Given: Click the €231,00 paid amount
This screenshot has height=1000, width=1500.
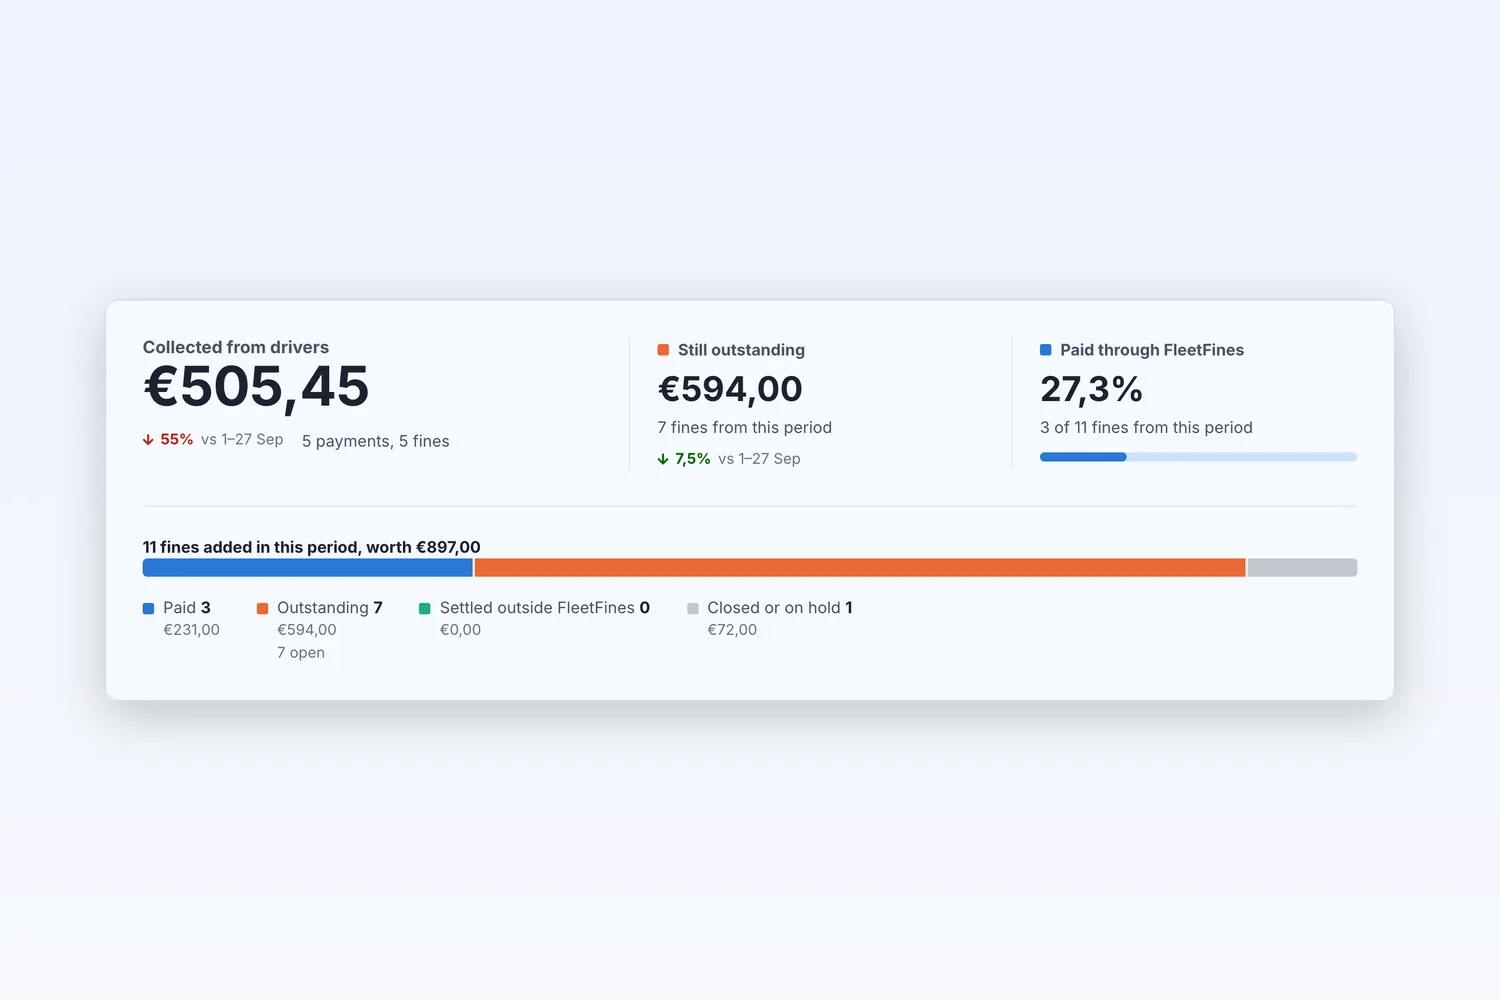Looking at the screenshot, I should pyautogui.click(x=192, y=630).
